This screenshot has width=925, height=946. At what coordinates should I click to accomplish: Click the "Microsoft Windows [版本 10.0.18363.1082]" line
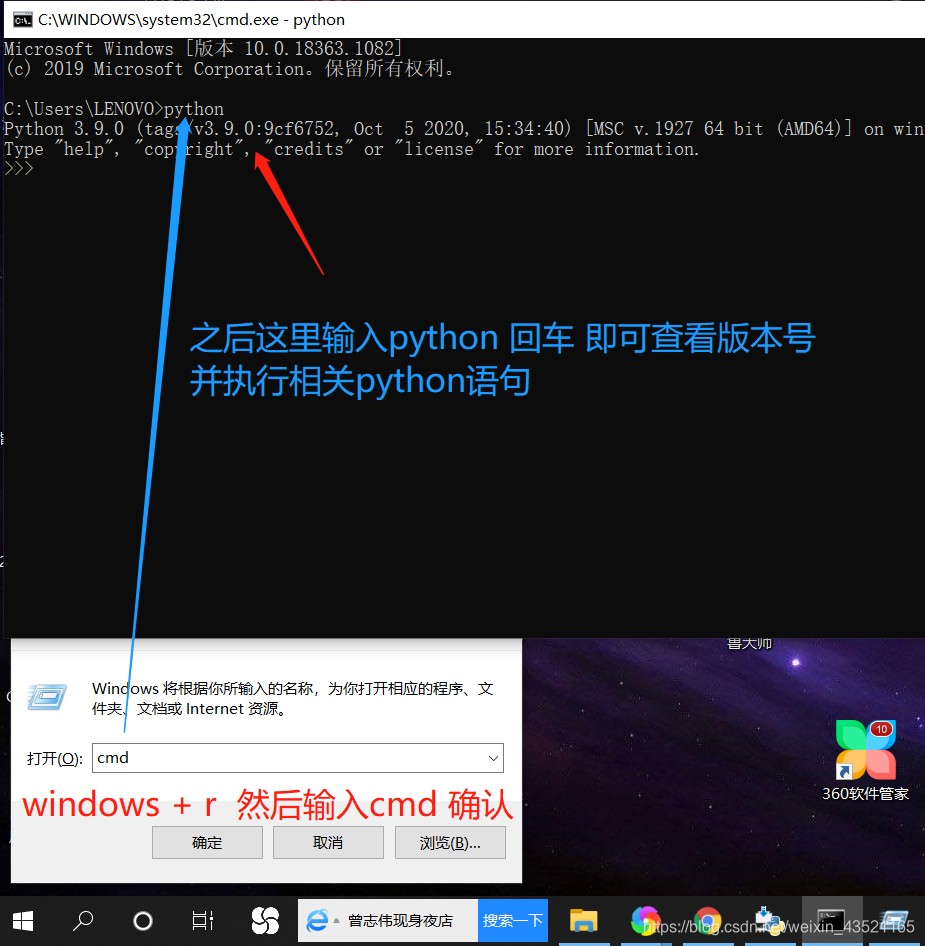click(x=203, y=48)
